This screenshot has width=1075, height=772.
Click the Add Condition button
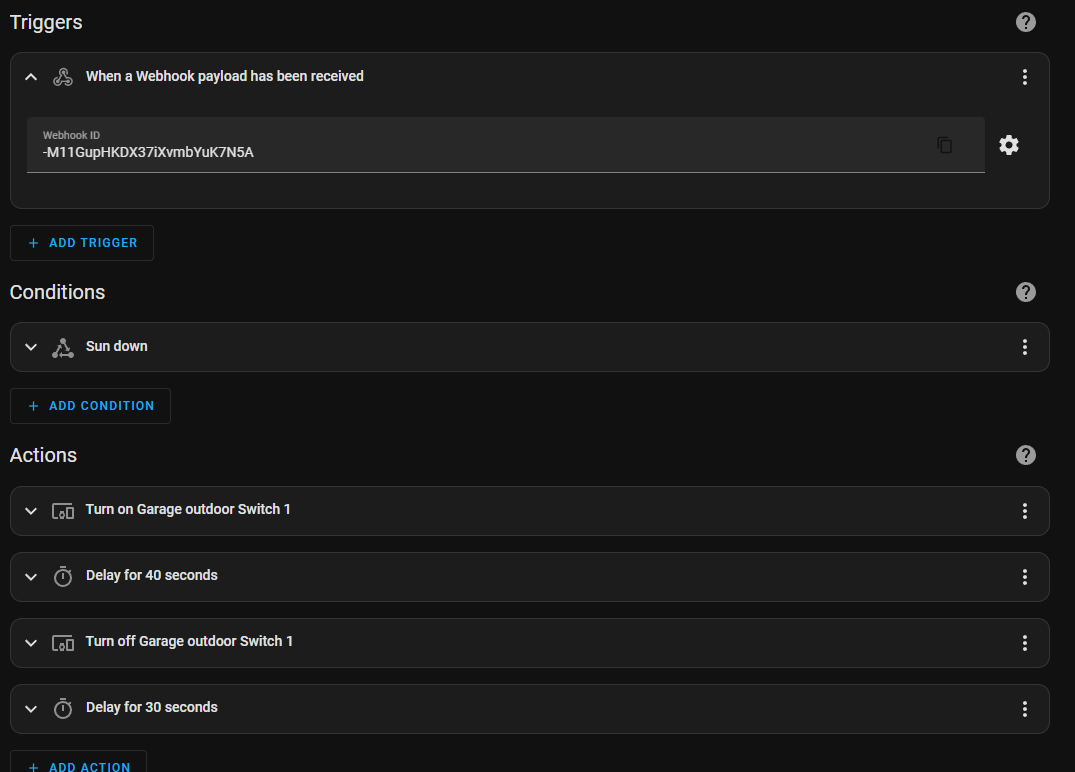(90, 406)
